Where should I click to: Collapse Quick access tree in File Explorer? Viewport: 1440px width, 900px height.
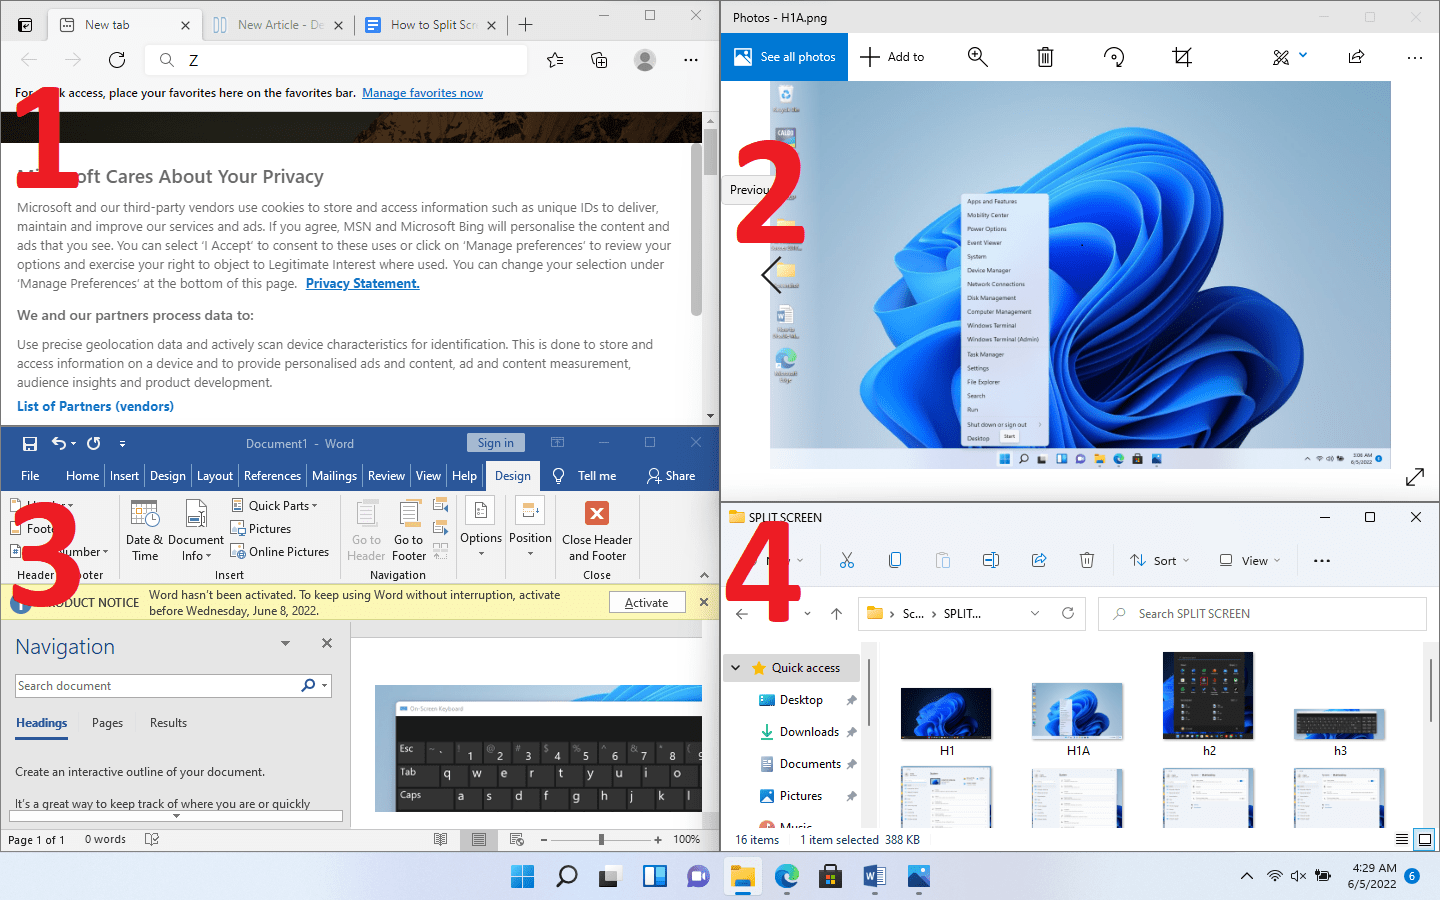736,668
